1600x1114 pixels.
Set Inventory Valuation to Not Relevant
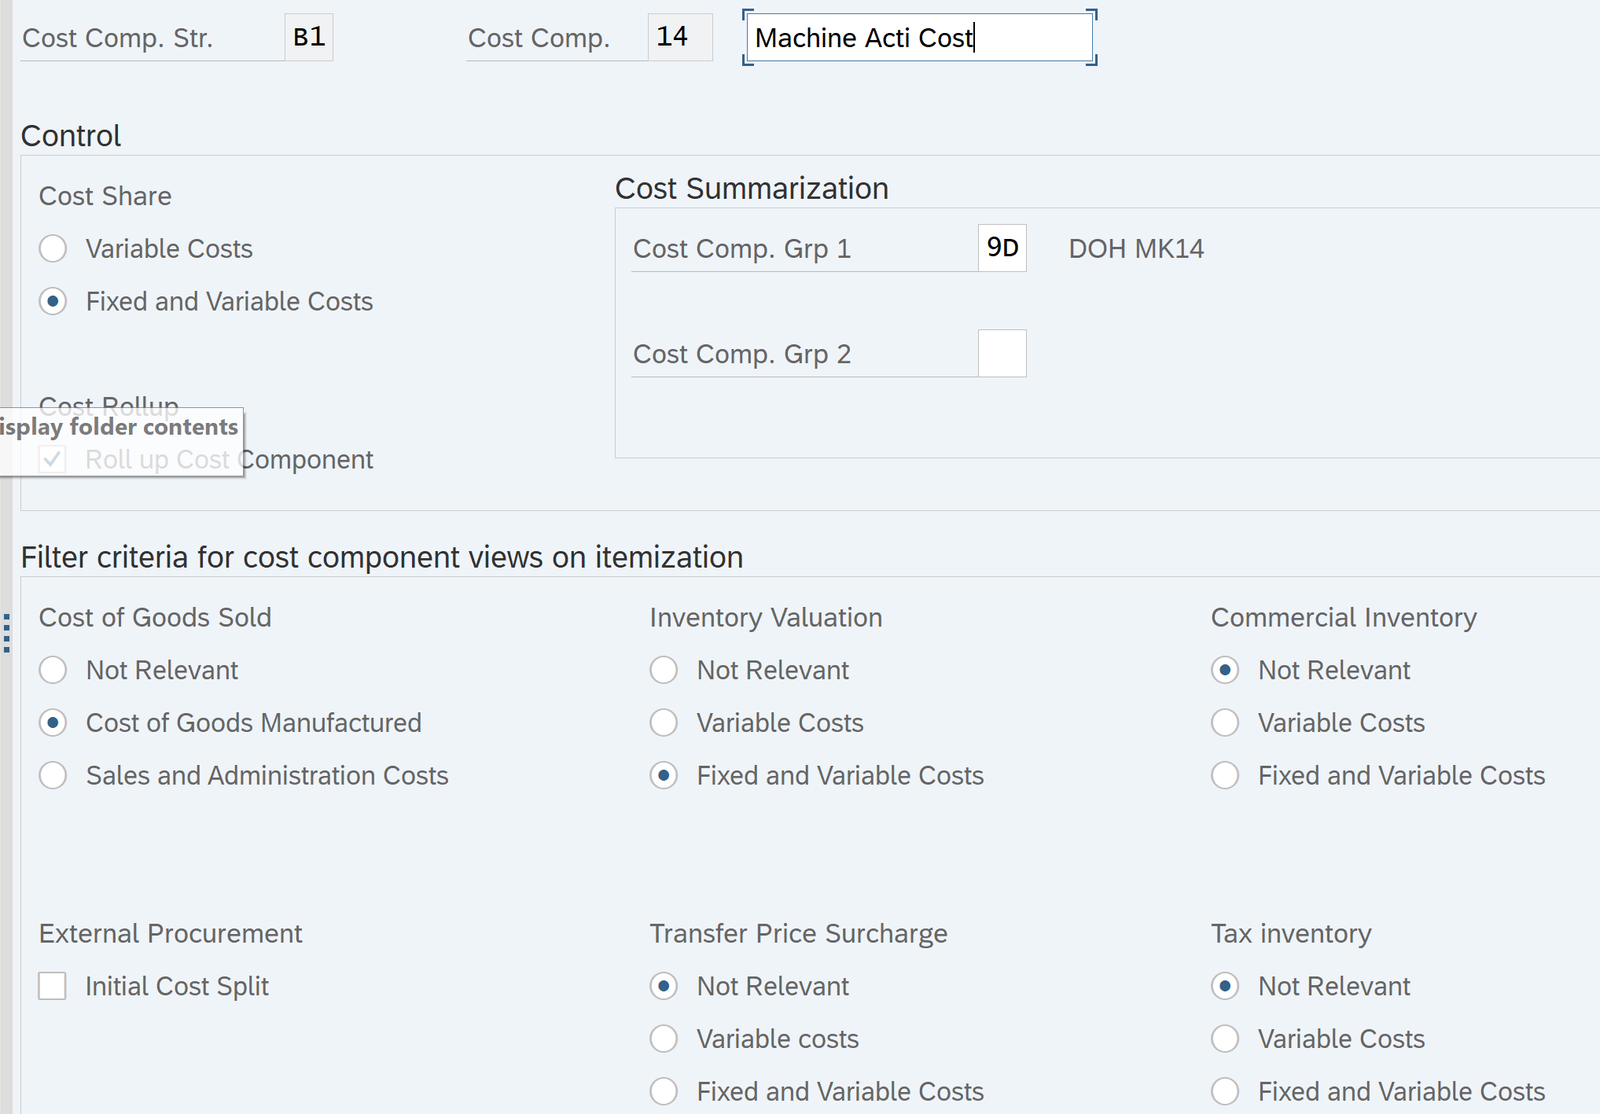[x=664, y=670]
